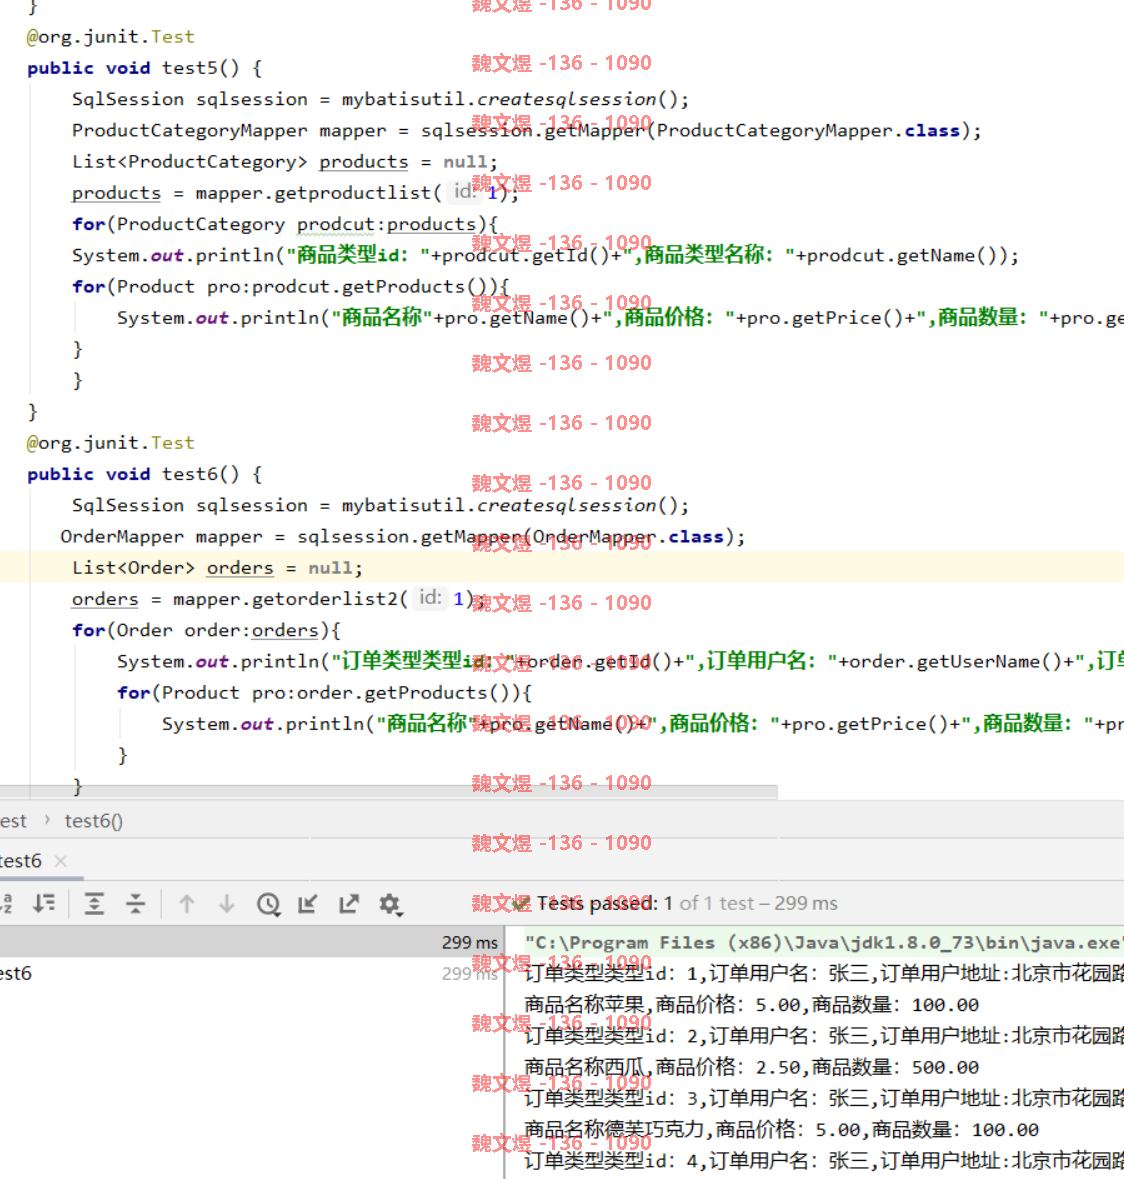Click 'test6()' method name in code

(201, 474)
